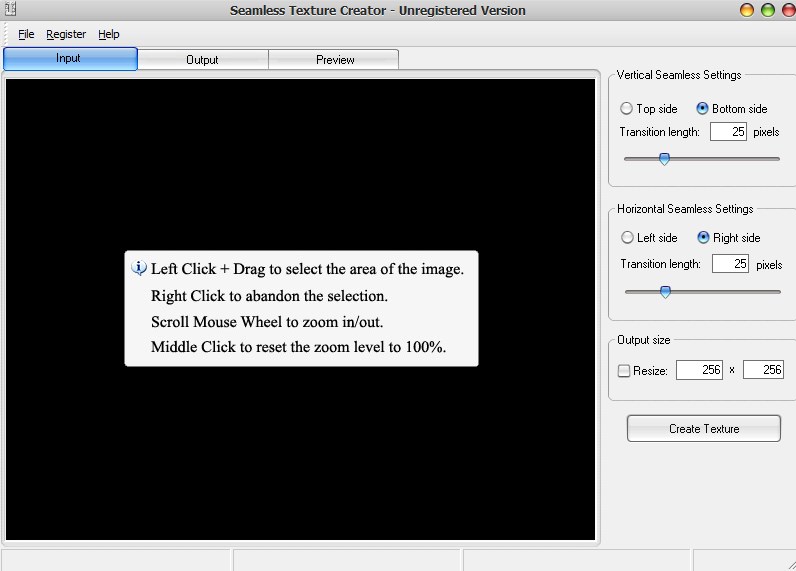This screenshot has width=796, height=571.
Task: Open the Help menu
Action: (x=108, y=34)
